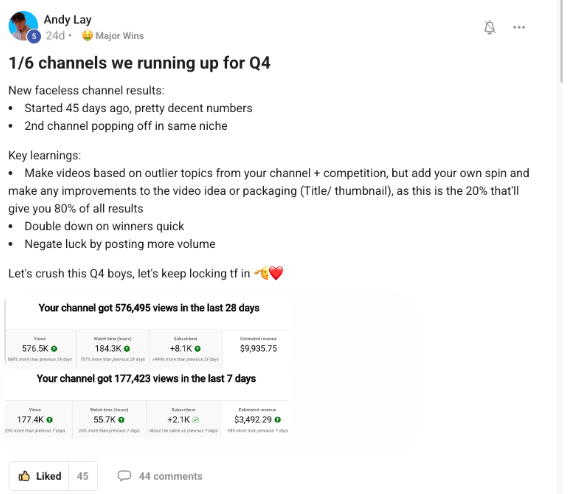This screenshot has height=494, width=569.
Task: Click the $9,935.75 estimated revenue figure
Action: click(x=258, y=348)
